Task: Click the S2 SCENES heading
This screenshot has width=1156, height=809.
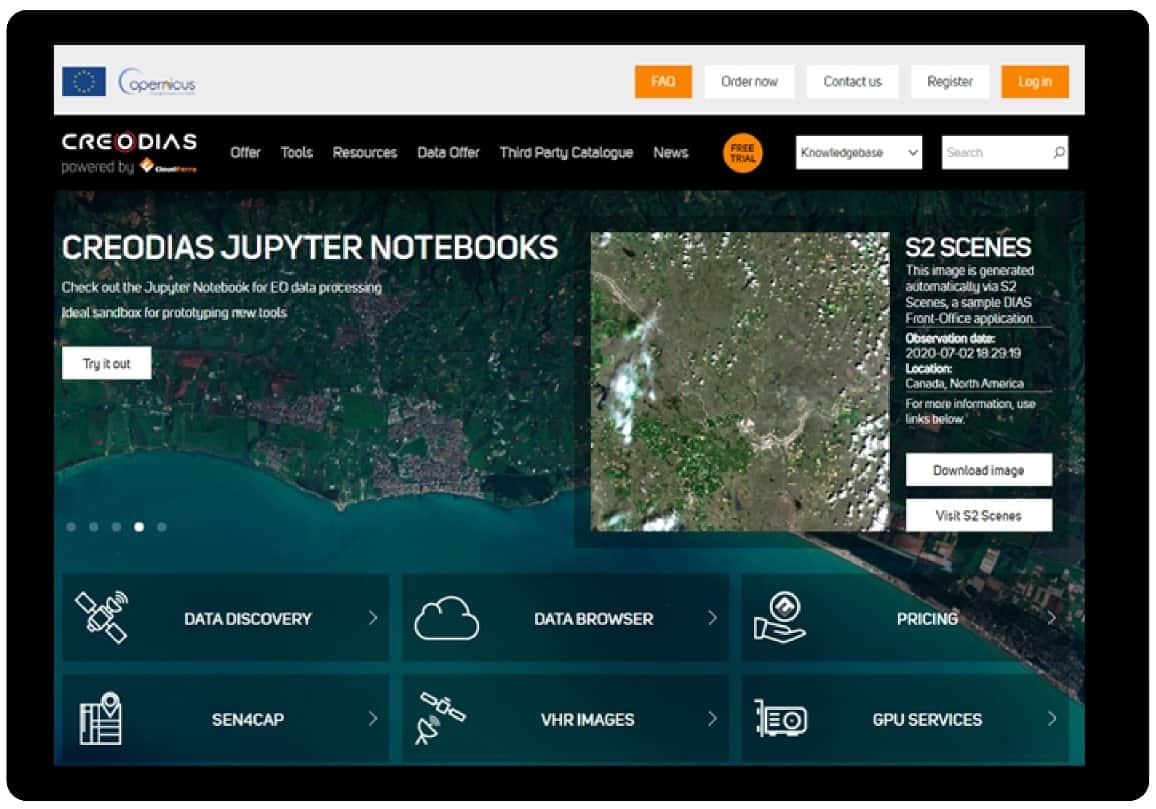Action: [x=968, y=247]
